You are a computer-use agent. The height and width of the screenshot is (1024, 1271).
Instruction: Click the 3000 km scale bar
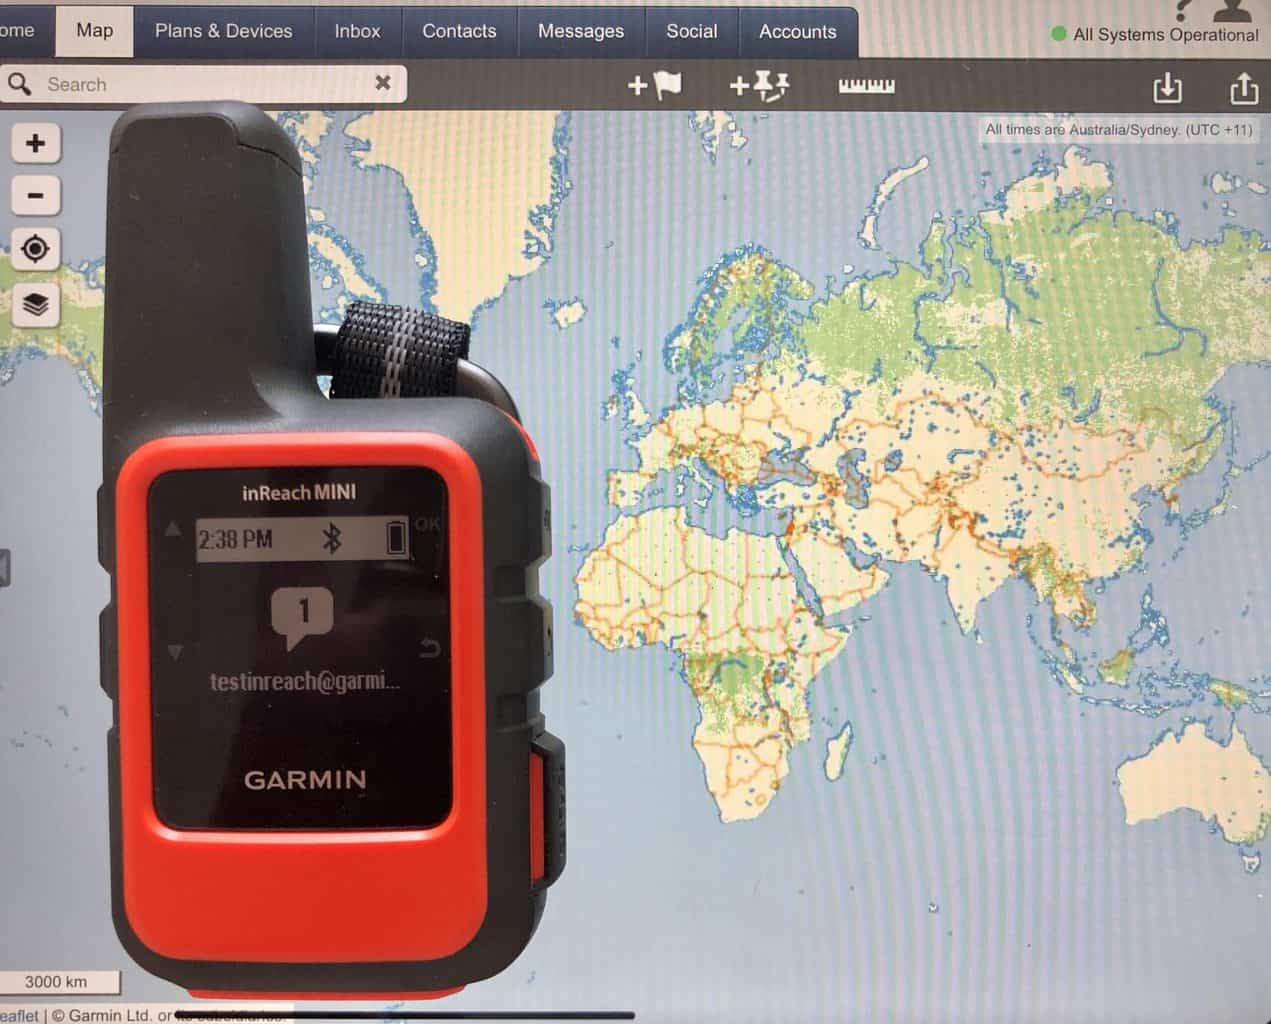coord(58,982)
